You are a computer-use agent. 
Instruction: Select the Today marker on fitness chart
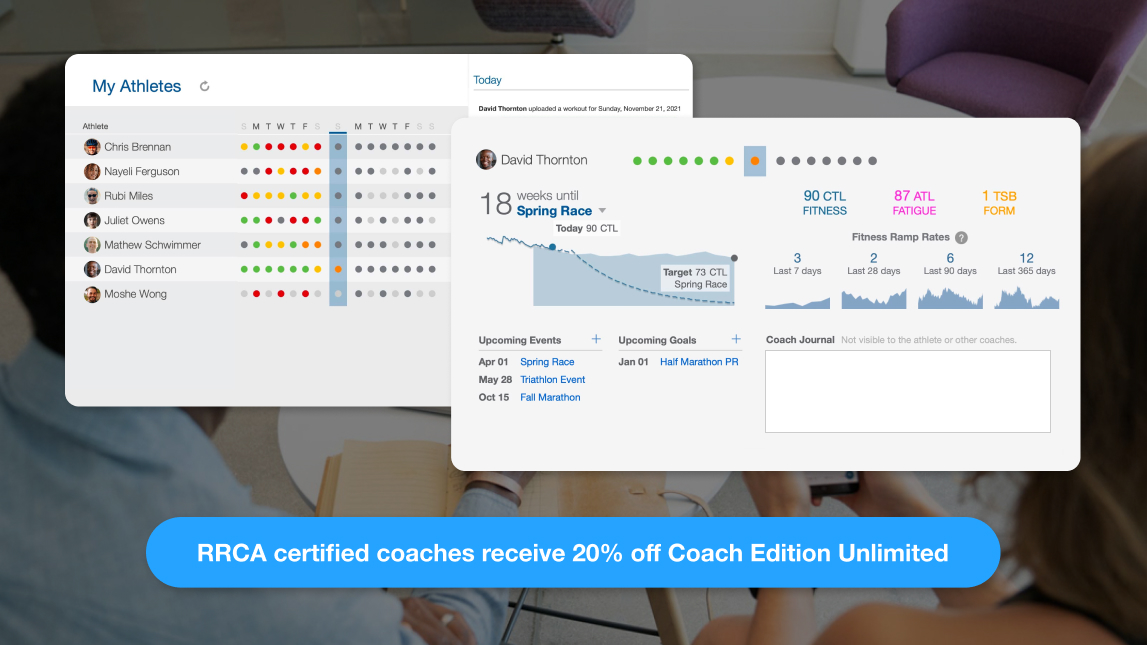[x=552, y=247]
